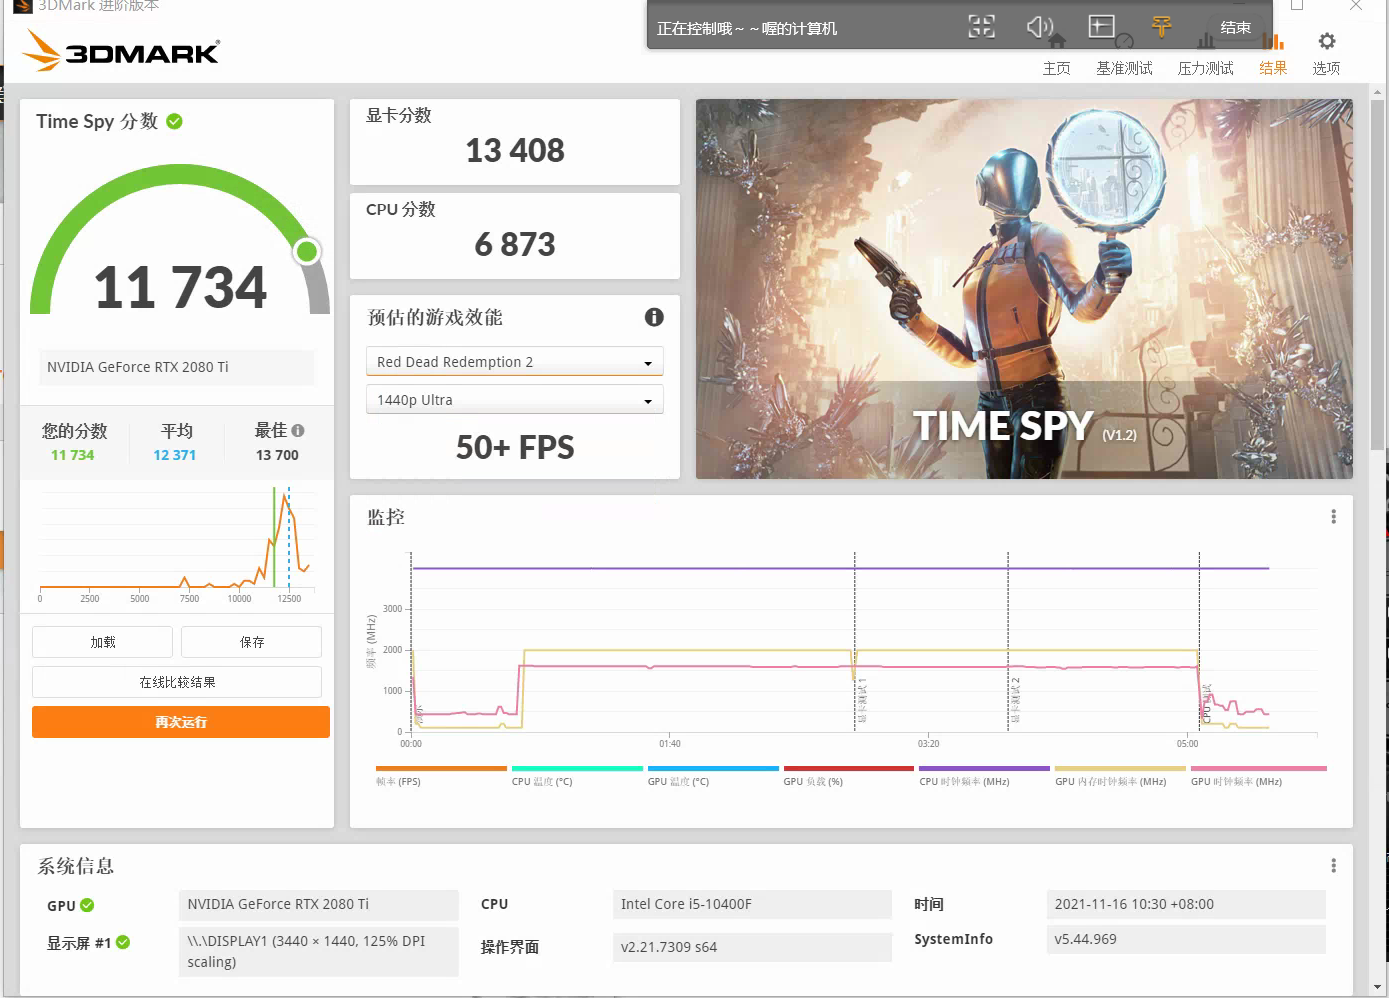Image resolution: width=1389 pixels, height=998 pixels.
Task: Click the score distribution chart
Action: pos(177,545)
